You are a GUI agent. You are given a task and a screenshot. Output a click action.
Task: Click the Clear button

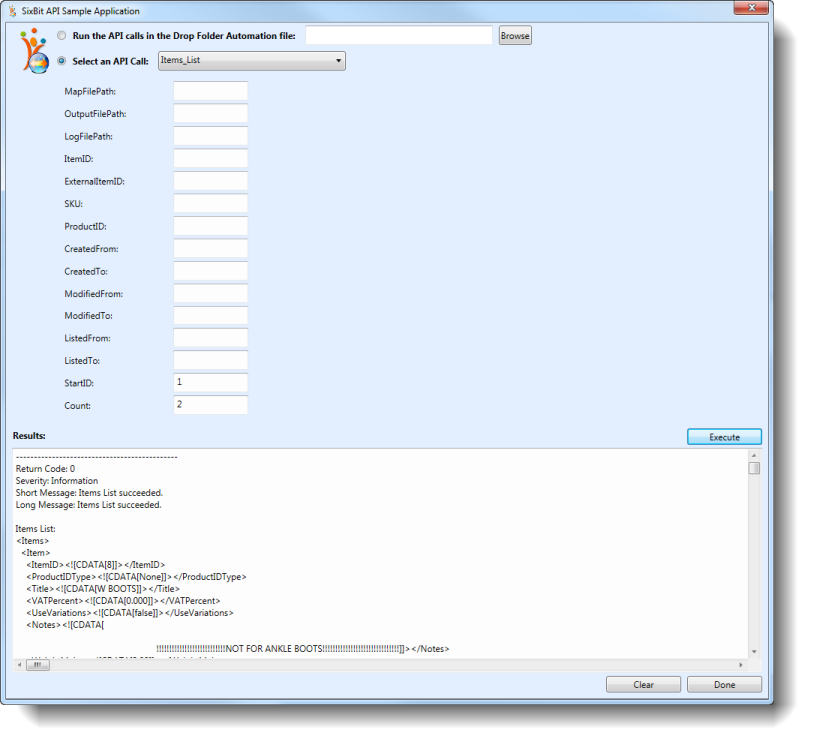point(643,684)
